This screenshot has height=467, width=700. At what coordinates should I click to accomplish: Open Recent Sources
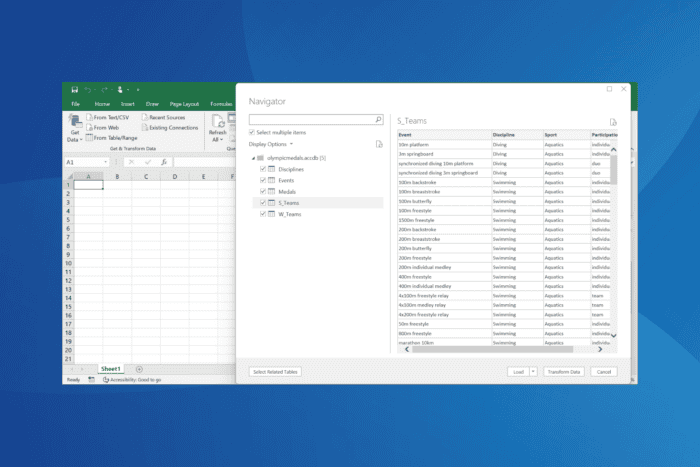[x=163, y=117]
